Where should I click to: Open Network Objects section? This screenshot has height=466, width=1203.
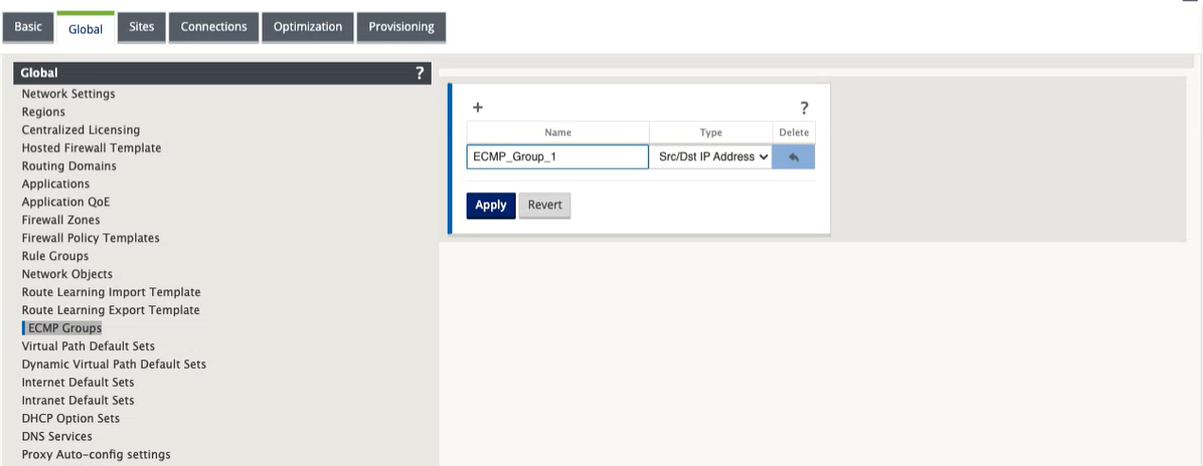[x=67, y=274]
